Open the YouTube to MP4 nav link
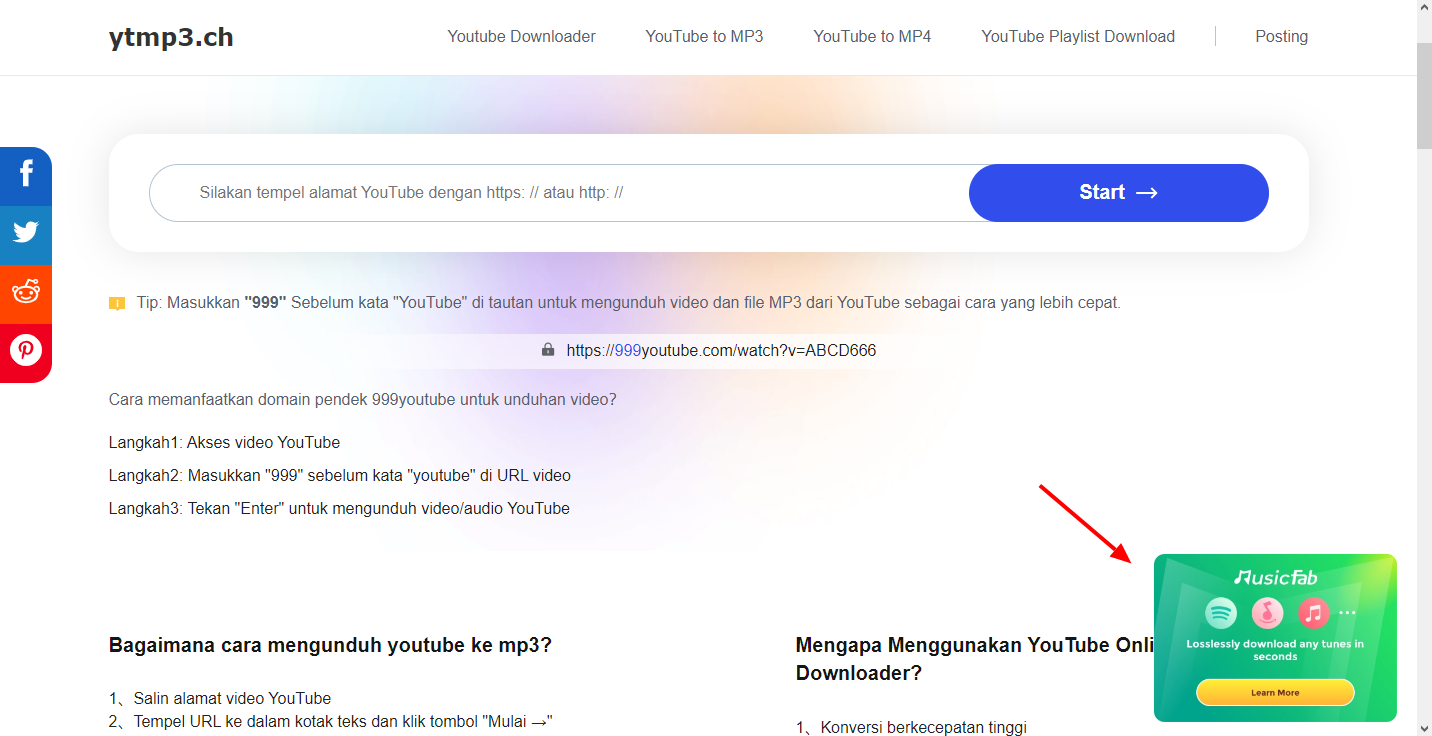 [x=872, y=37]
